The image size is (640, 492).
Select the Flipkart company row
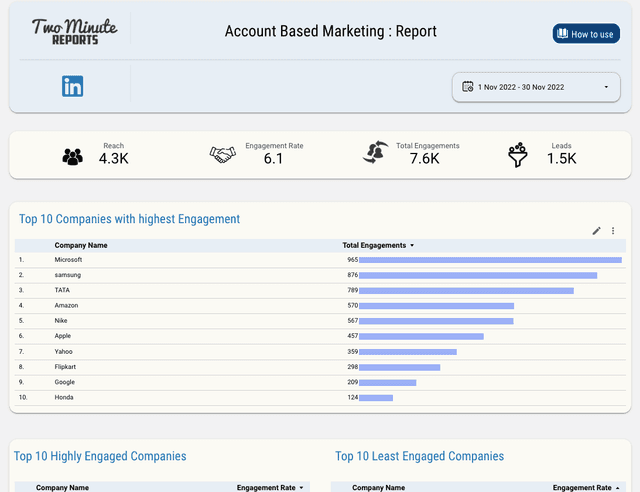[x=320, y=367]
